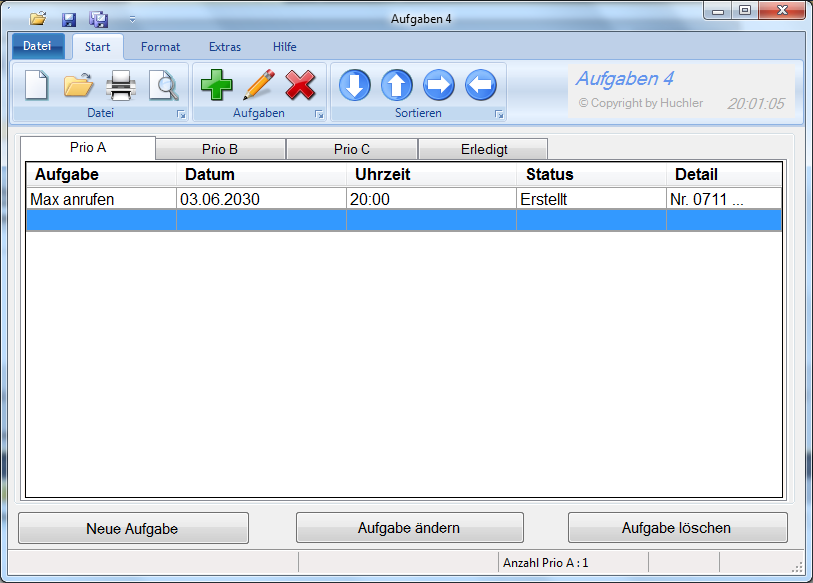Click the blue right arrow sort icon
Screen dimensions: 813x583
tap(439, 85)
